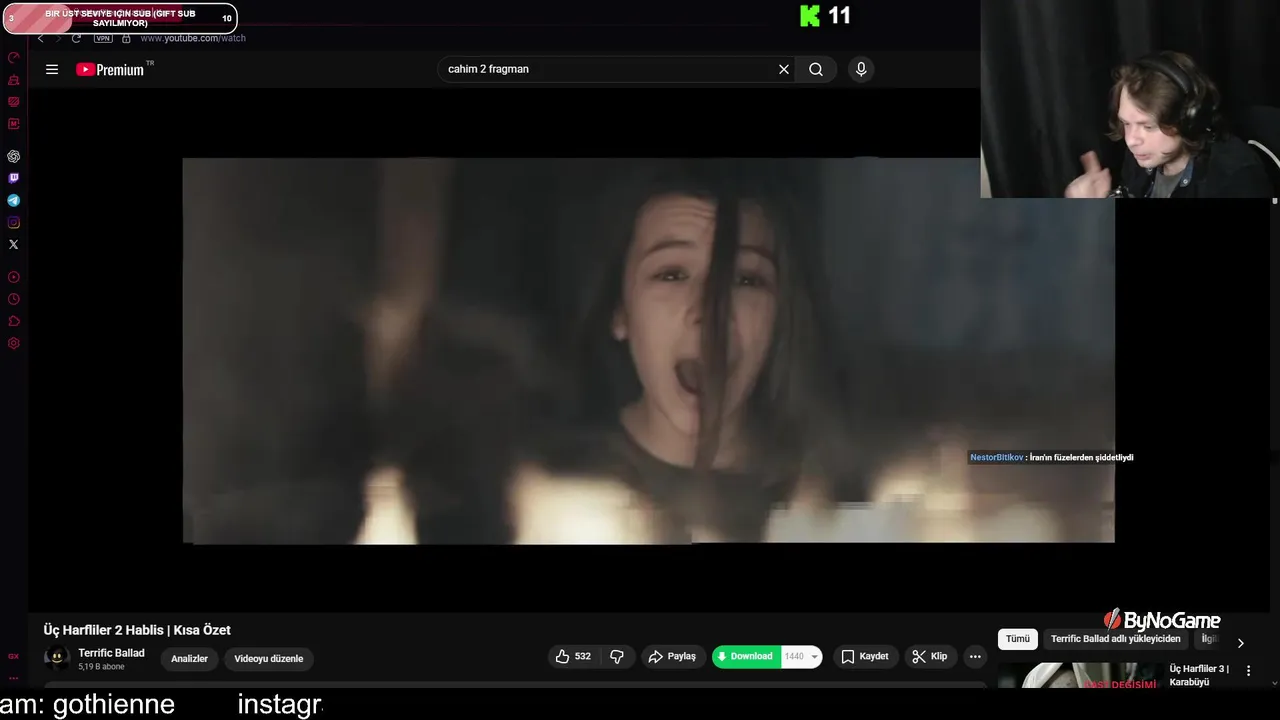The width and height of the screenshot is (1280, 720).
Task: Click the "5,19 B abone" subscriber count
Action: pyautogui.click(x=101, y=667)
